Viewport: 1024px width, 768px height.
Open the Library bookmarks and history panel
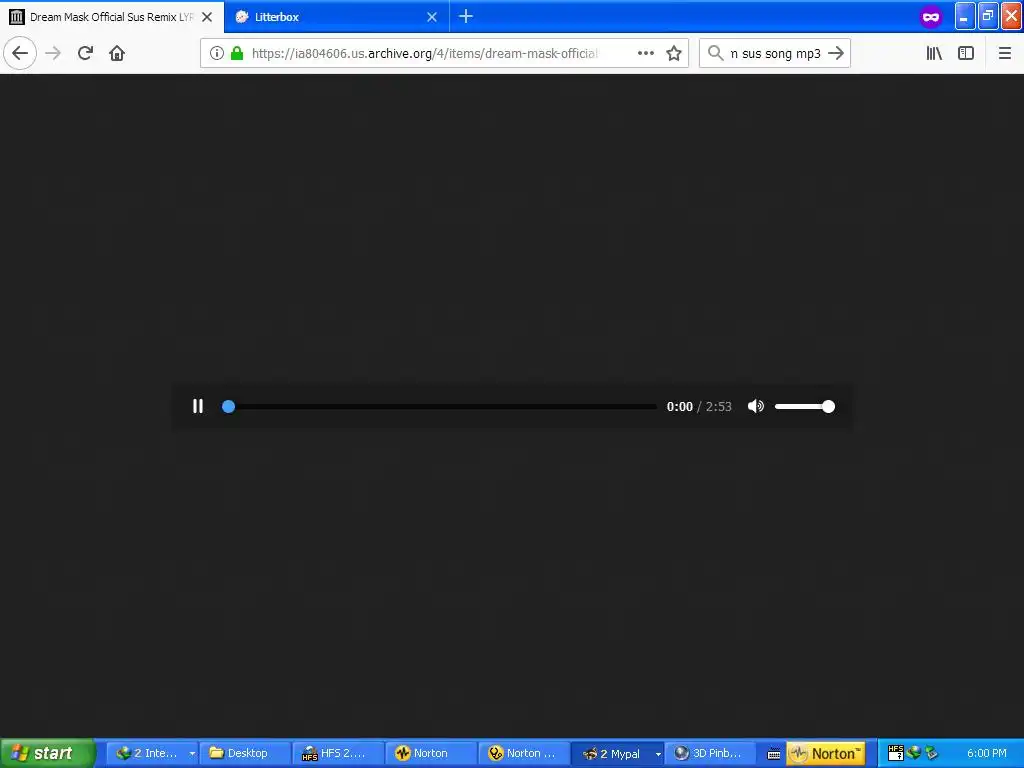935,53
